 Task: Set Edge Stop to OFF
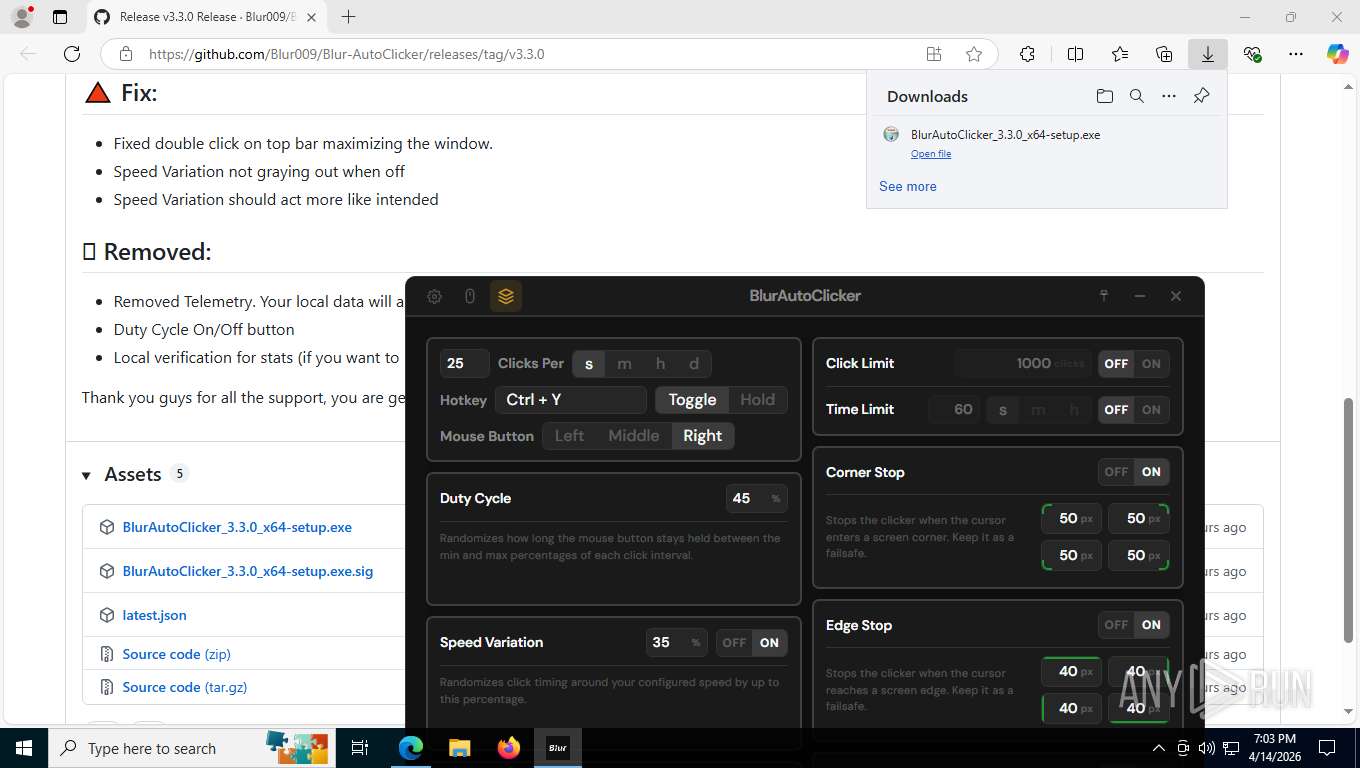[1116, 625]
